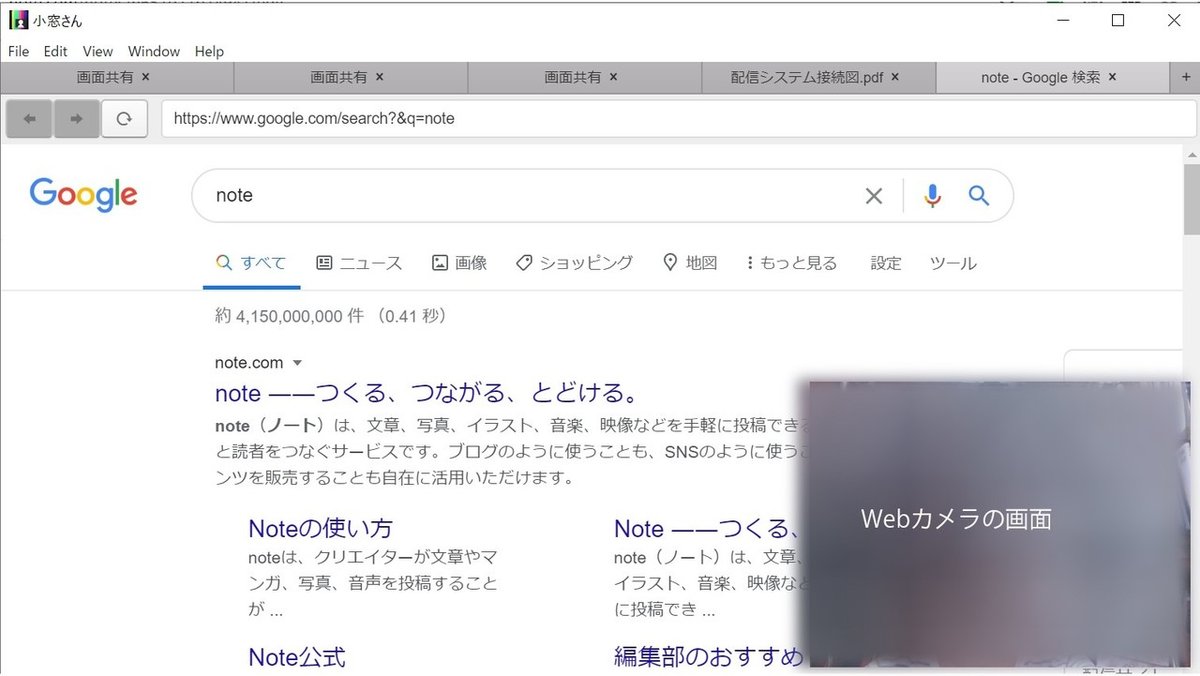Screen dimensions: 1200x676
Task: Clear the search query with the X icon
Action: [873, 195]
